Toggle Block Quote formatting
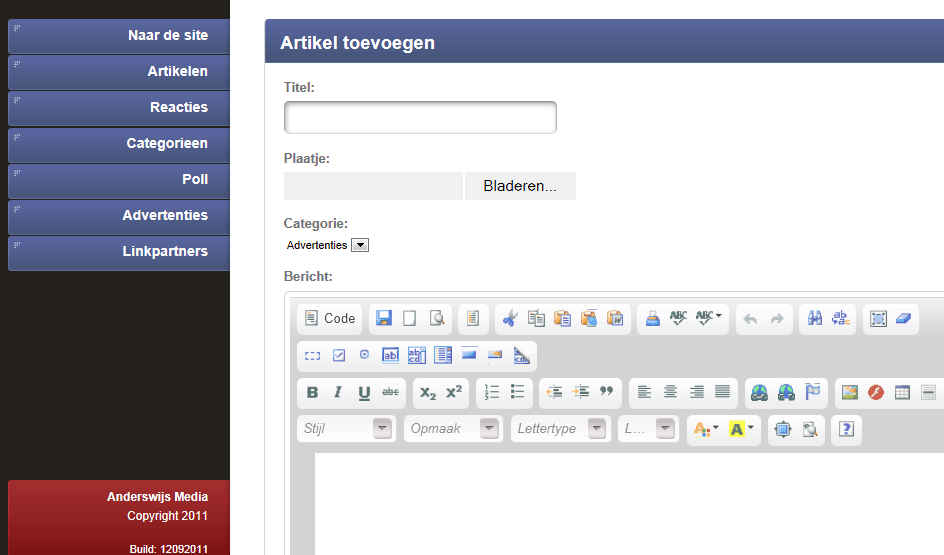 (x=607, y=392)
